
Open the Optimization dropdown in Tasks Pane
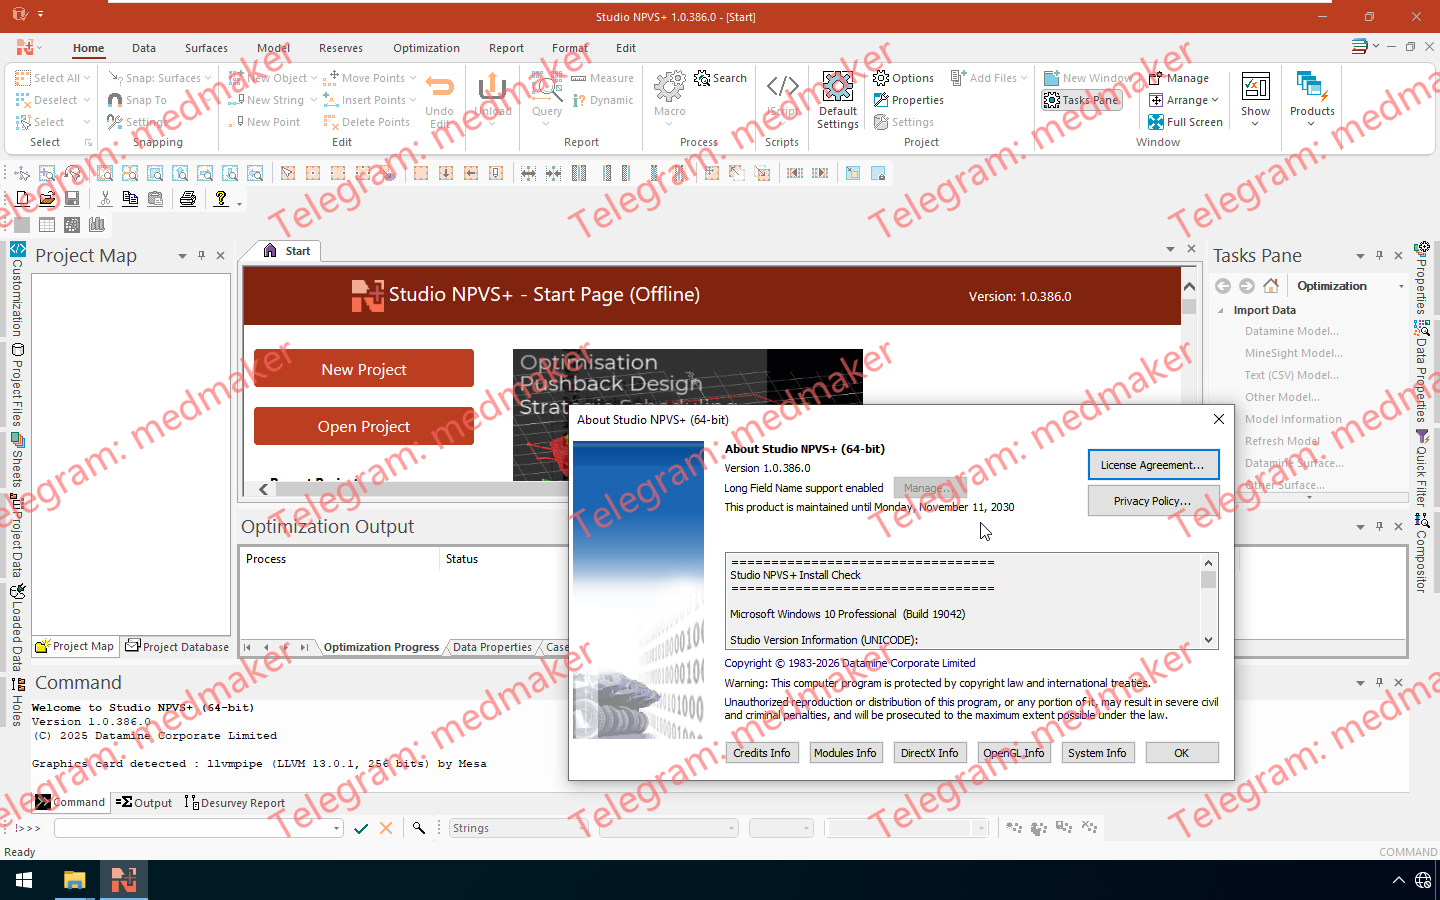coord(1400,286)
